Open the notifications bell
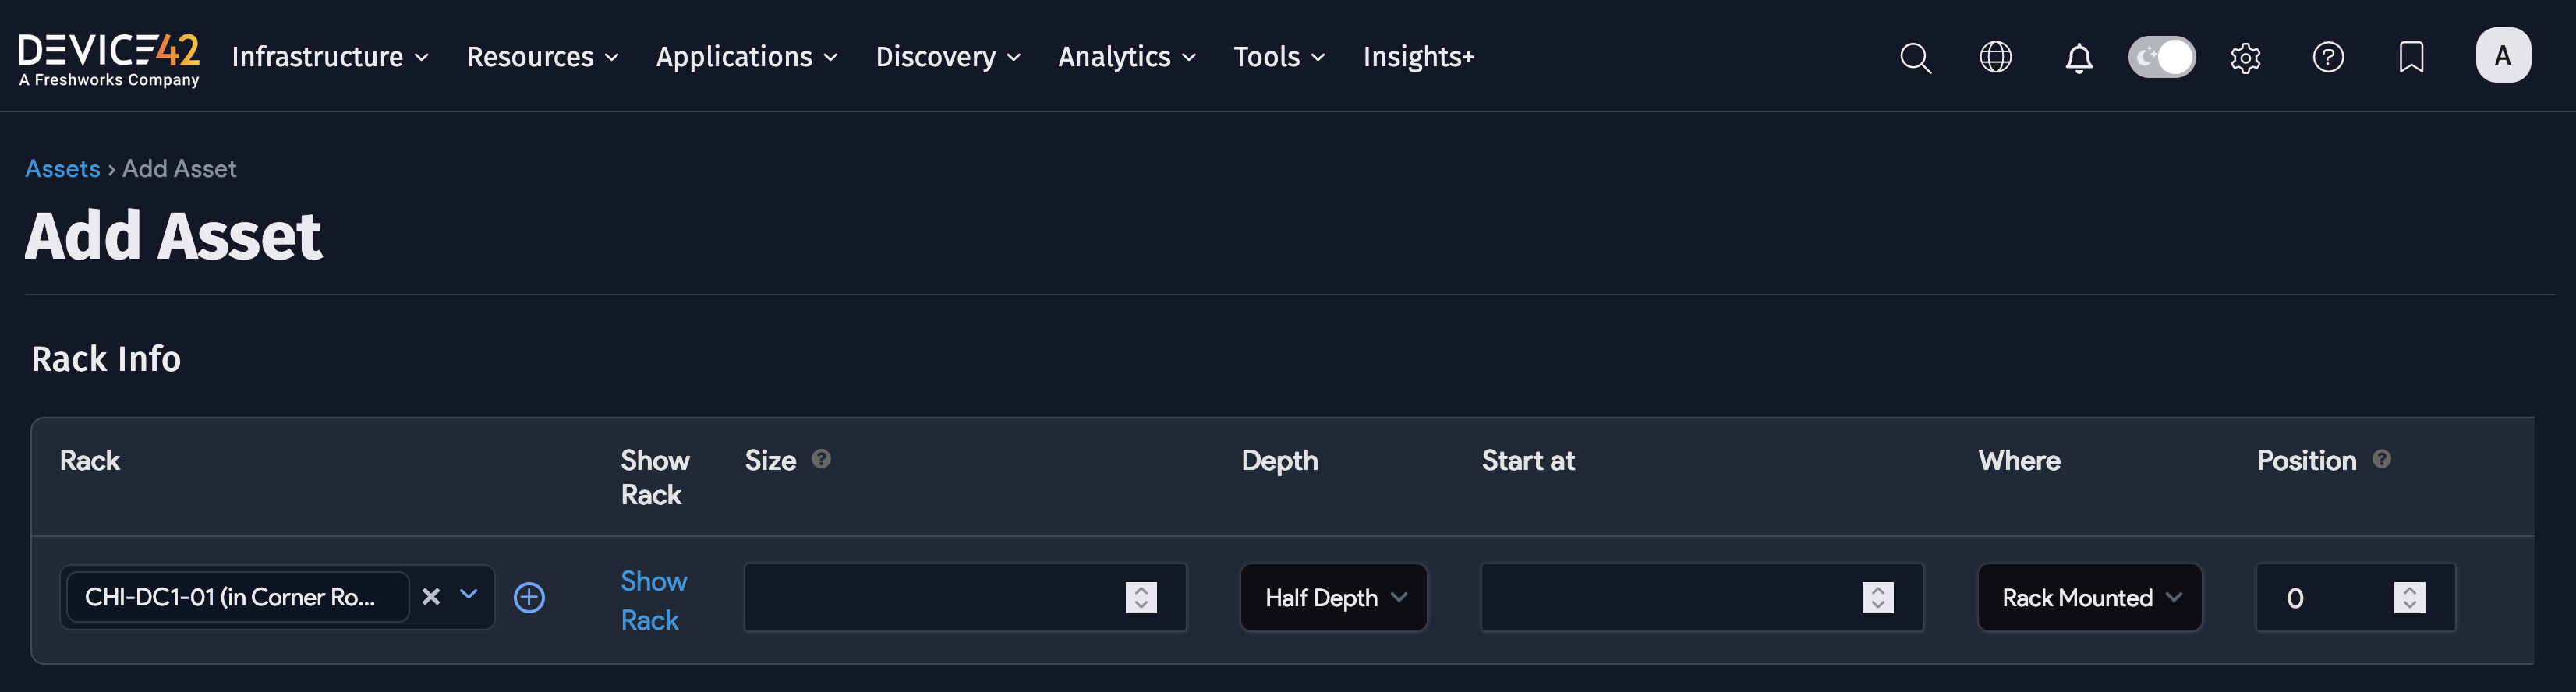2576x692 pixels. pyautogui.click(x=2079, y=58)
